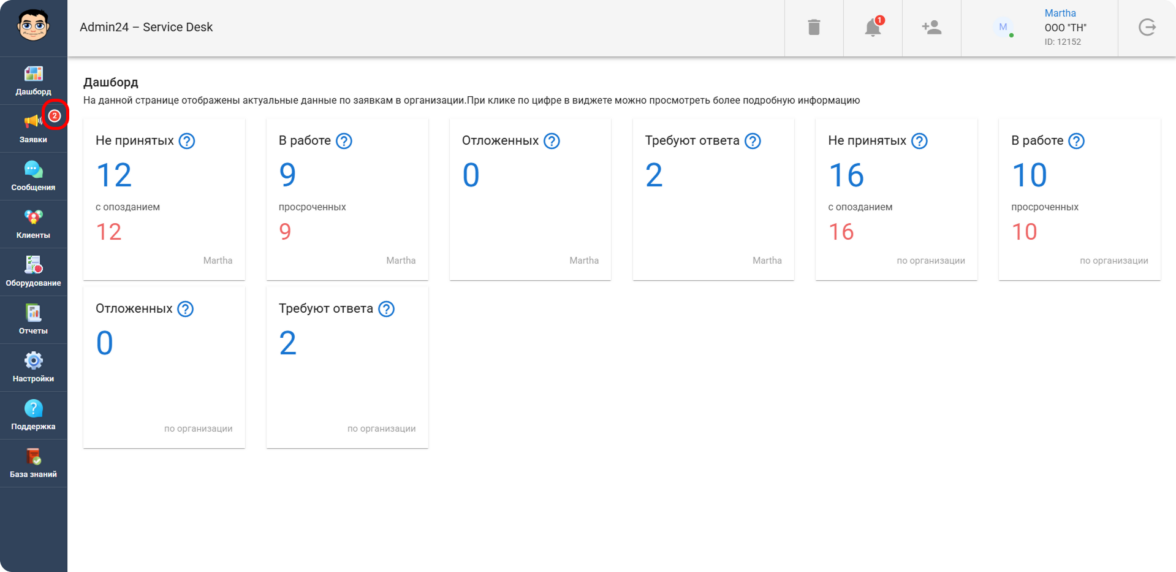Open notifications bell icon
The width and height of the screenshot is (1176, 572).
tap(873, 28)
